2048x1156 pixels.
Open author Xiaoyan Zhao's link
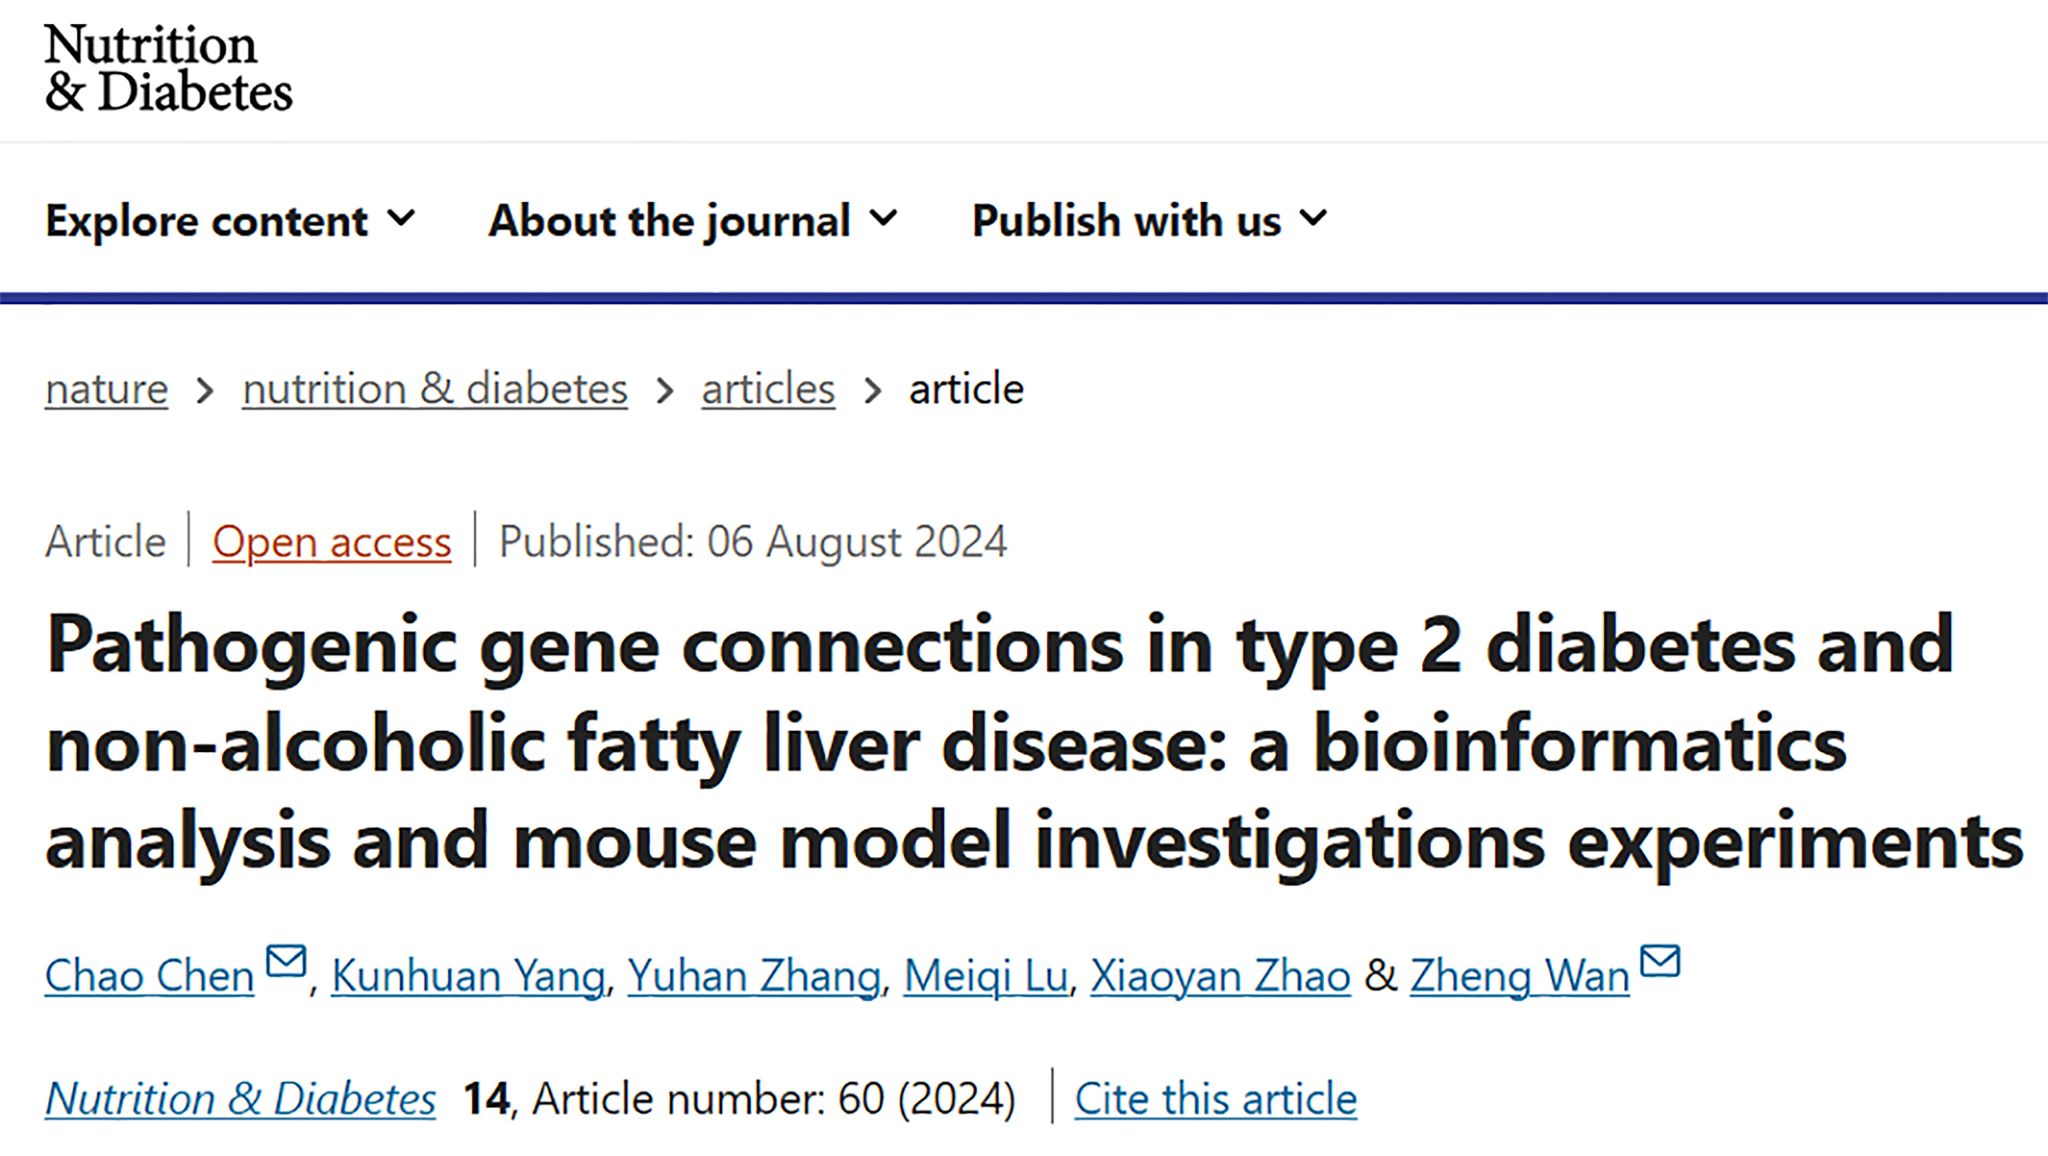(x=1220, y=976)
